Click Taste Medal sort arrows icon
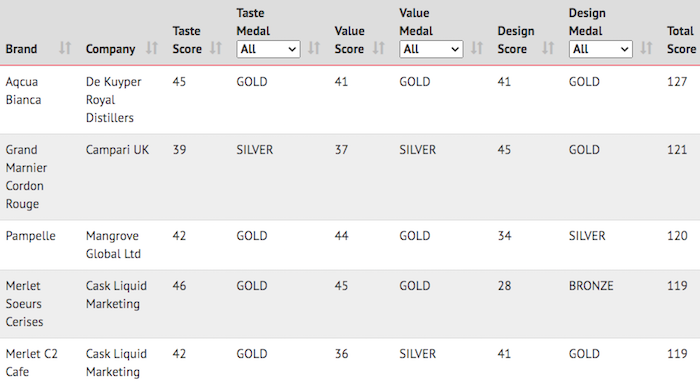The image size is (700, 386). pos(314,48)
